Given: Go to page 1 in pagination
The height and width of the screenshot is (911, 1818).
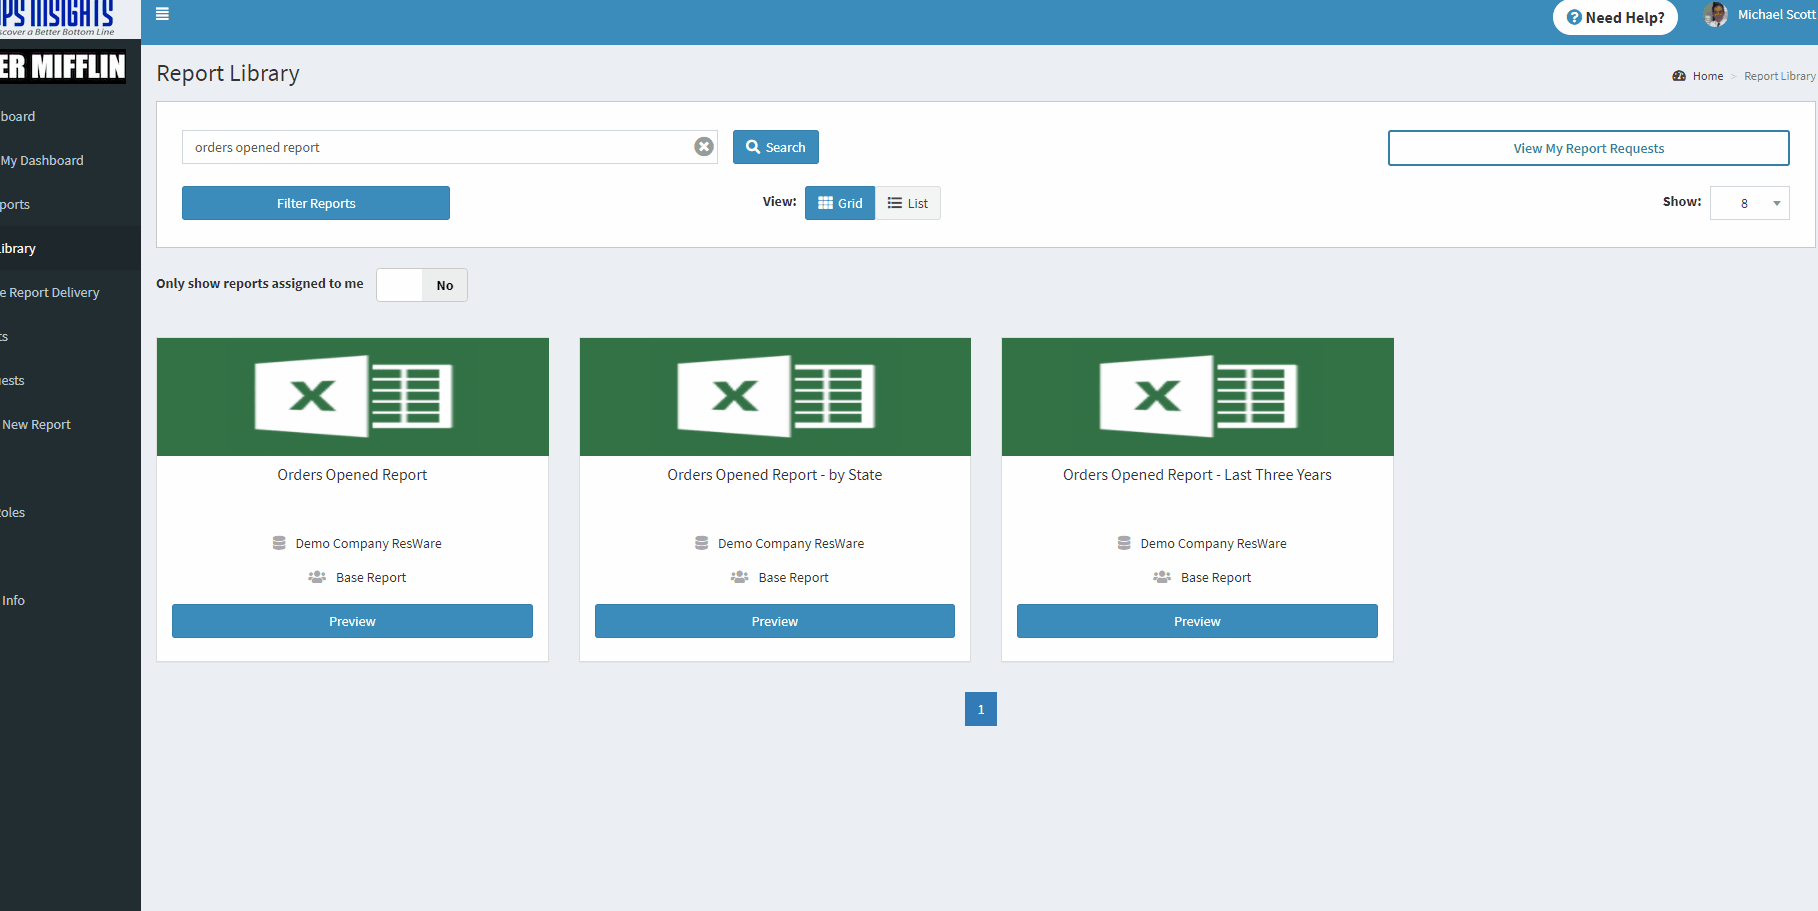Looking at the screenshot, I should (x=980, y=709).
